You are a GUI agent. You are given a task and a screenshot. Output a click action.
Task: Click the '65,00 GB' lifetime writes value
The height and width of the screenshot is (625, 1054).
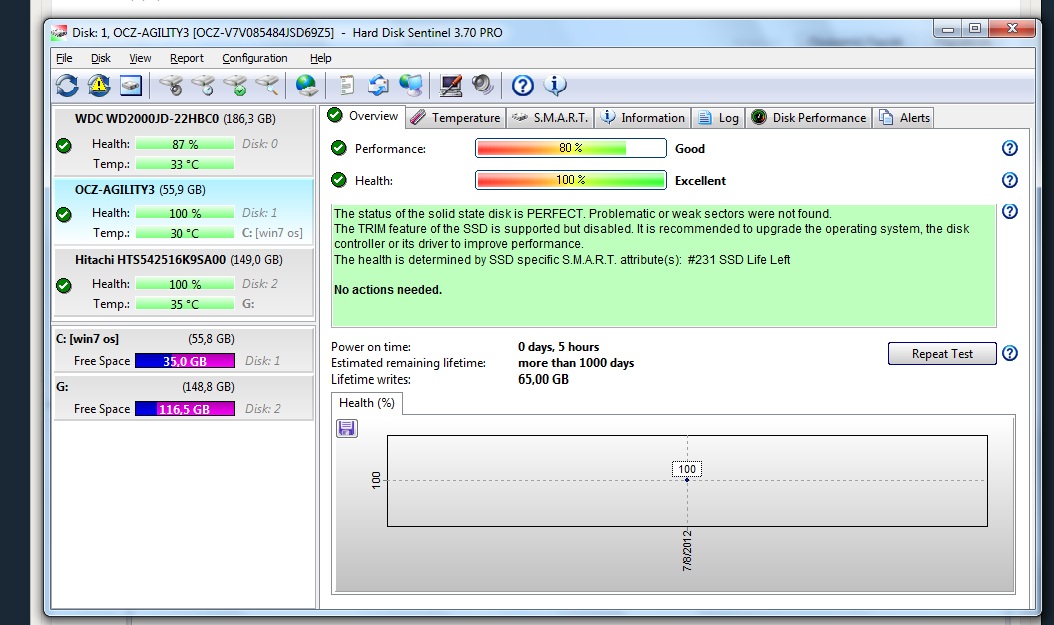(x=543, y=379)
